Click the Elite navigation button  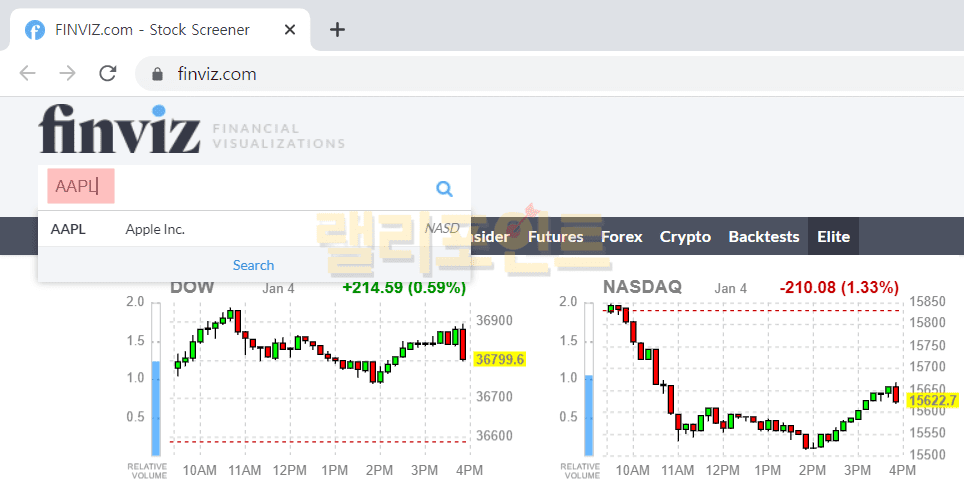click(833, 237)
